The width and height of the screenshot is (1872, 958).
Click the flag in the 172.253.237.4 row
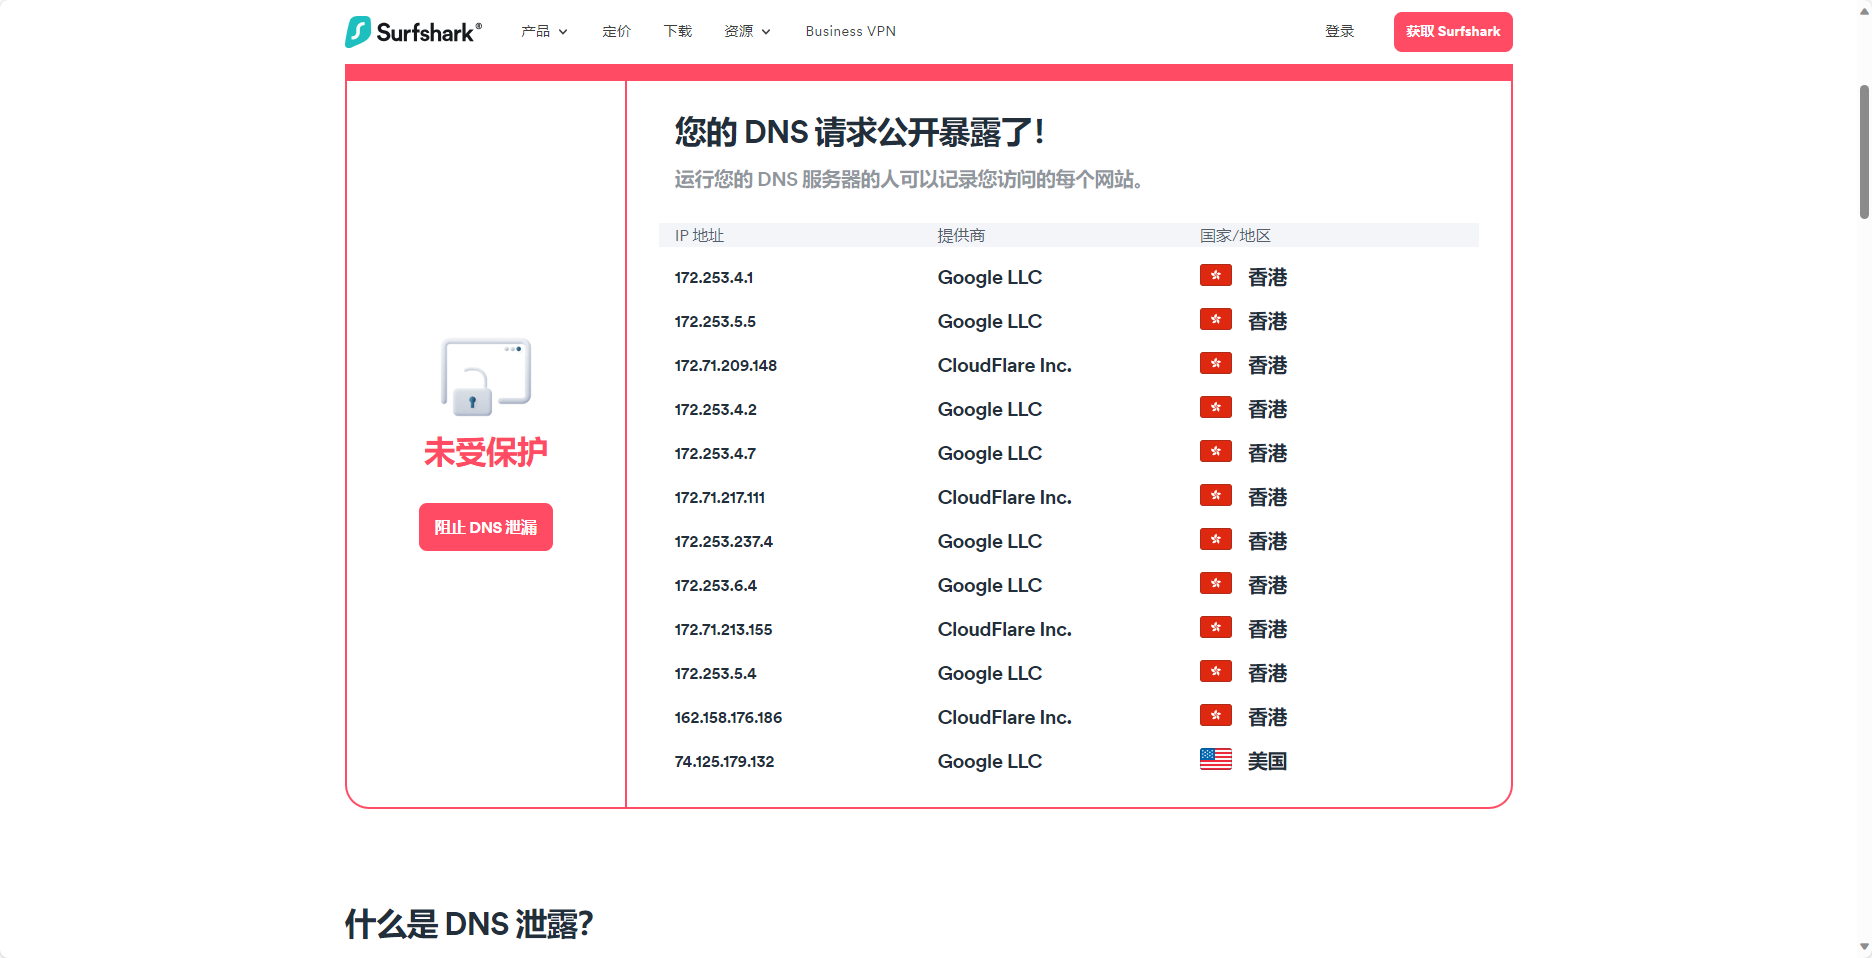(x=1216, y=540)
